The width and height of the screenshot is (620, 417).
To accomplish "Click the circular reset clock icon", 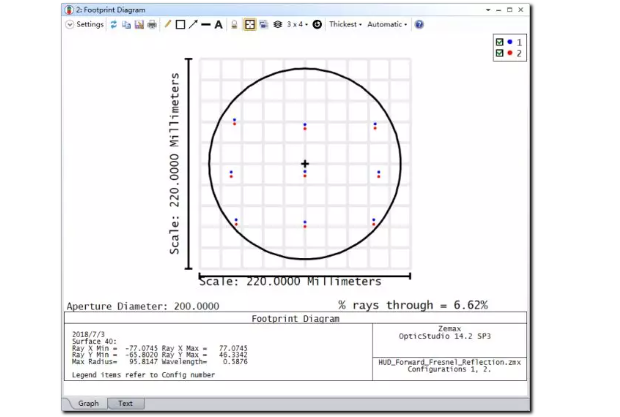I will 317,25.
